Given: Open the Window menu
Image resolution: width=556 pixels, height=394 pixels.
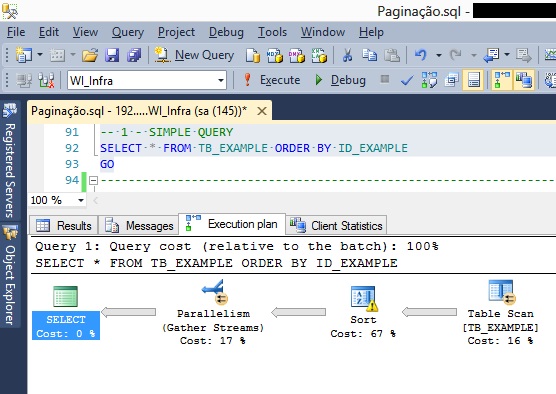Looking at the screenshot, I should pos(323,32).
